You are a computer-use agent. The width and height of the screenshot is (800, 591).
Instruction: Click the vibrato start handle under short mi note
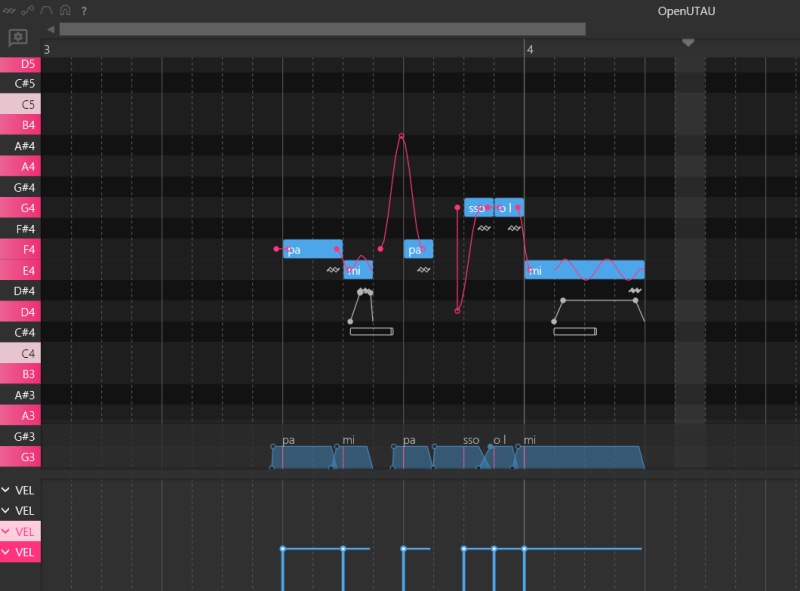point(350,322)
